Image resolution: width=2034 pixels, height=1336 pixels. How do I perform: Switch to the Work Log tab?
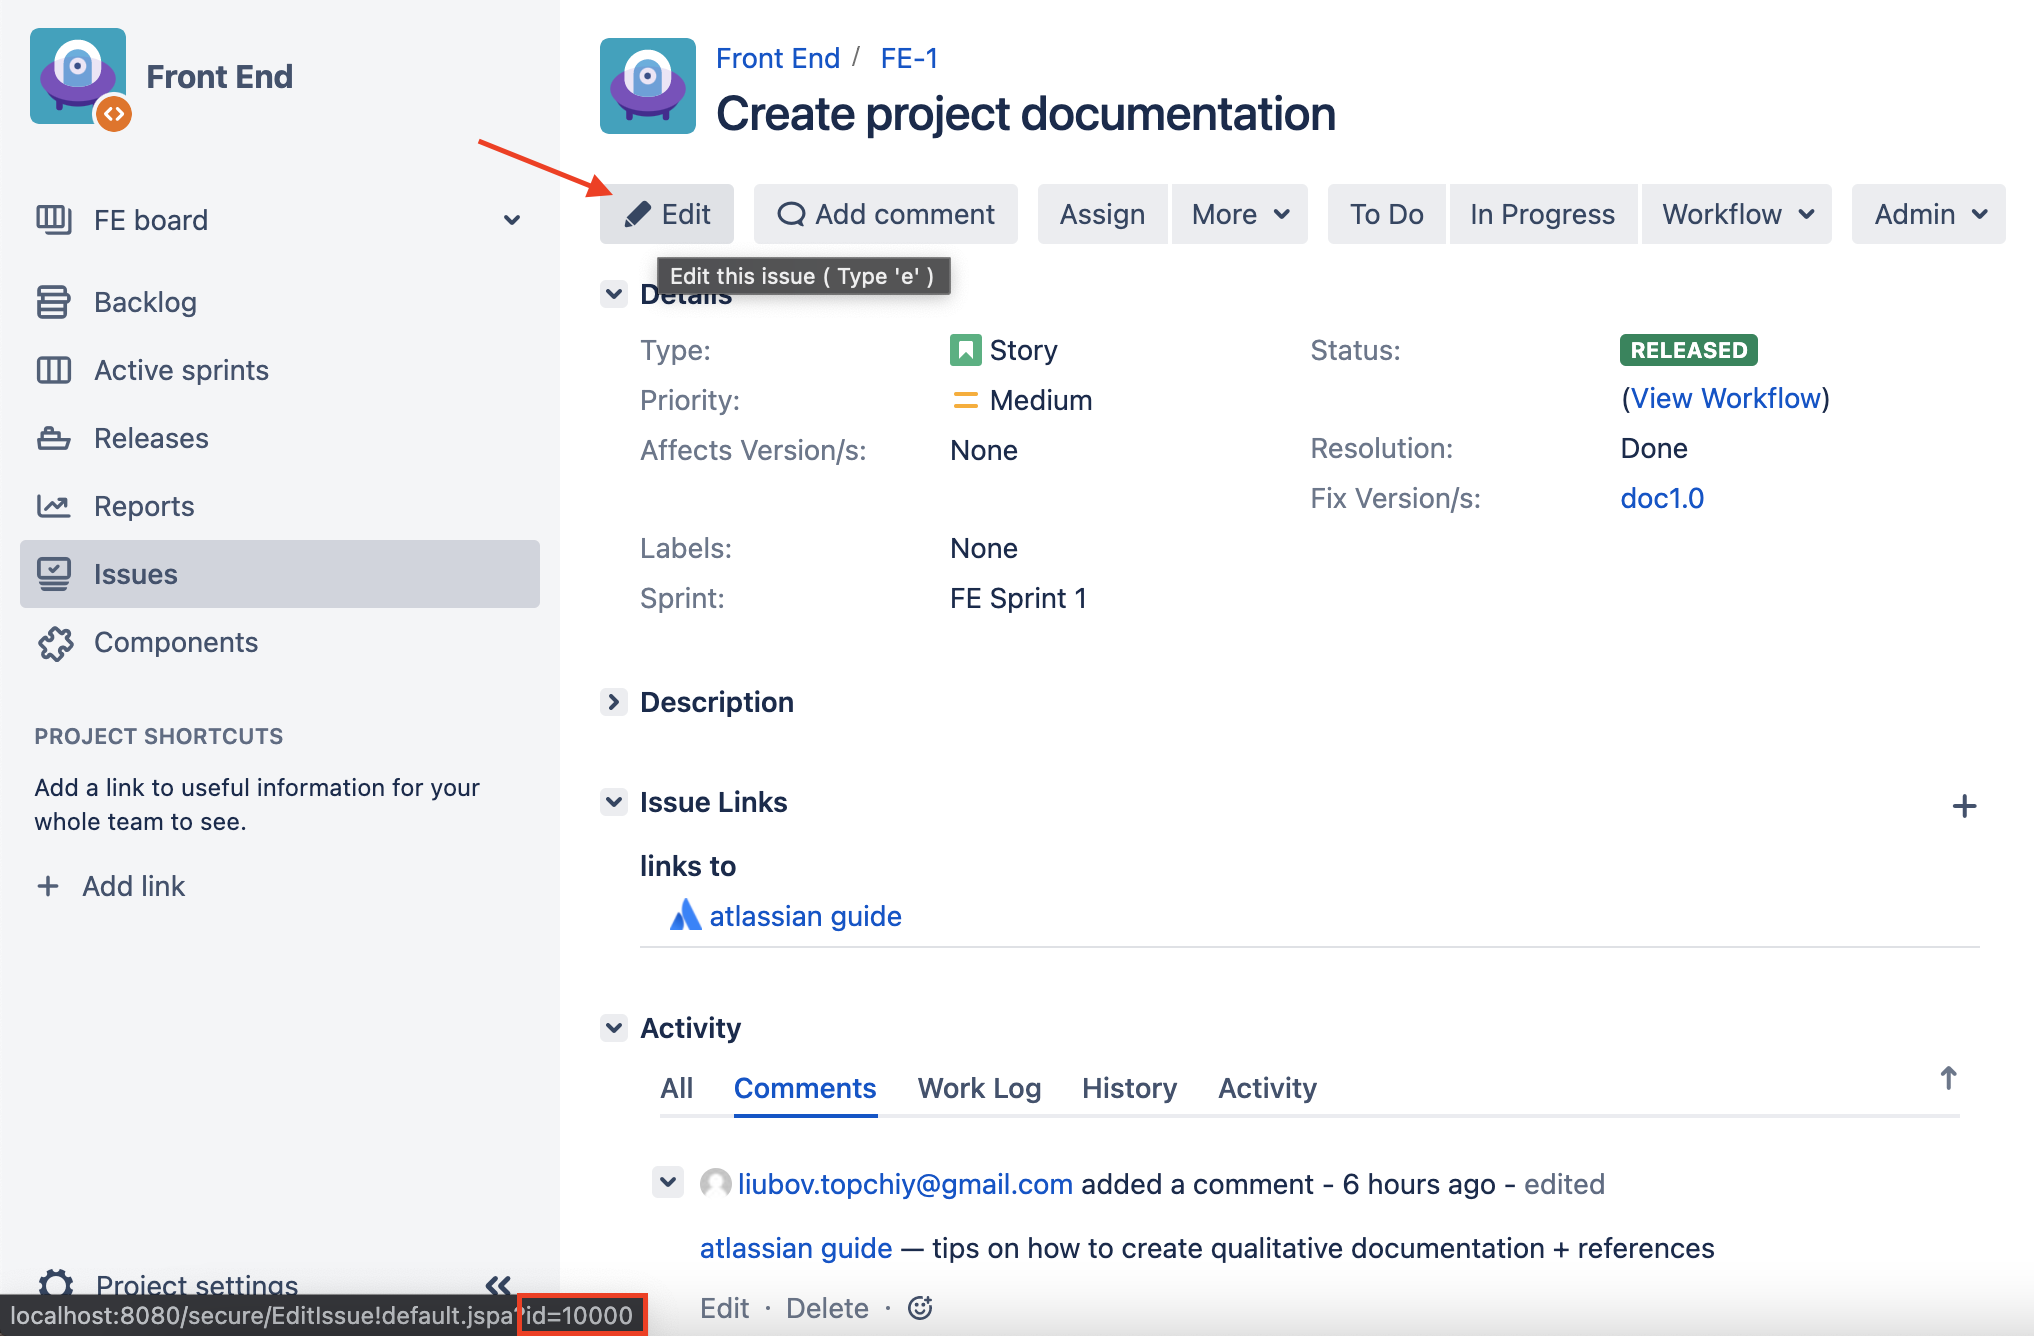(979, 1088)
